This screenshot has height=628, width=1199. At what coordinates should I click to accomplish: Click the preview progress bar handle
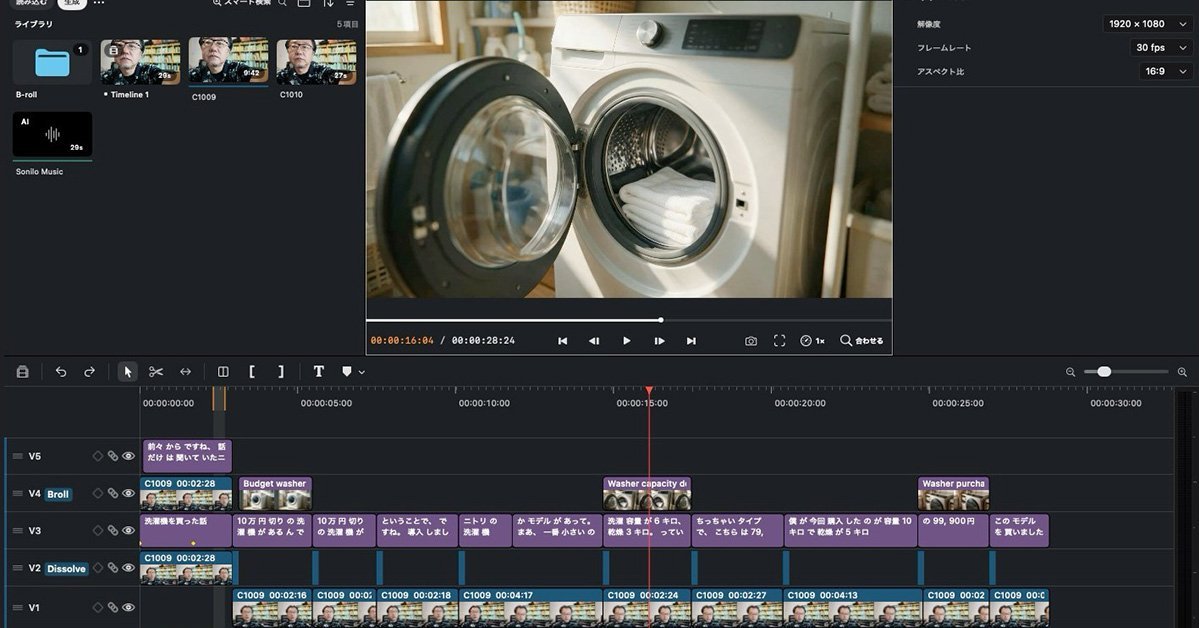661,320
